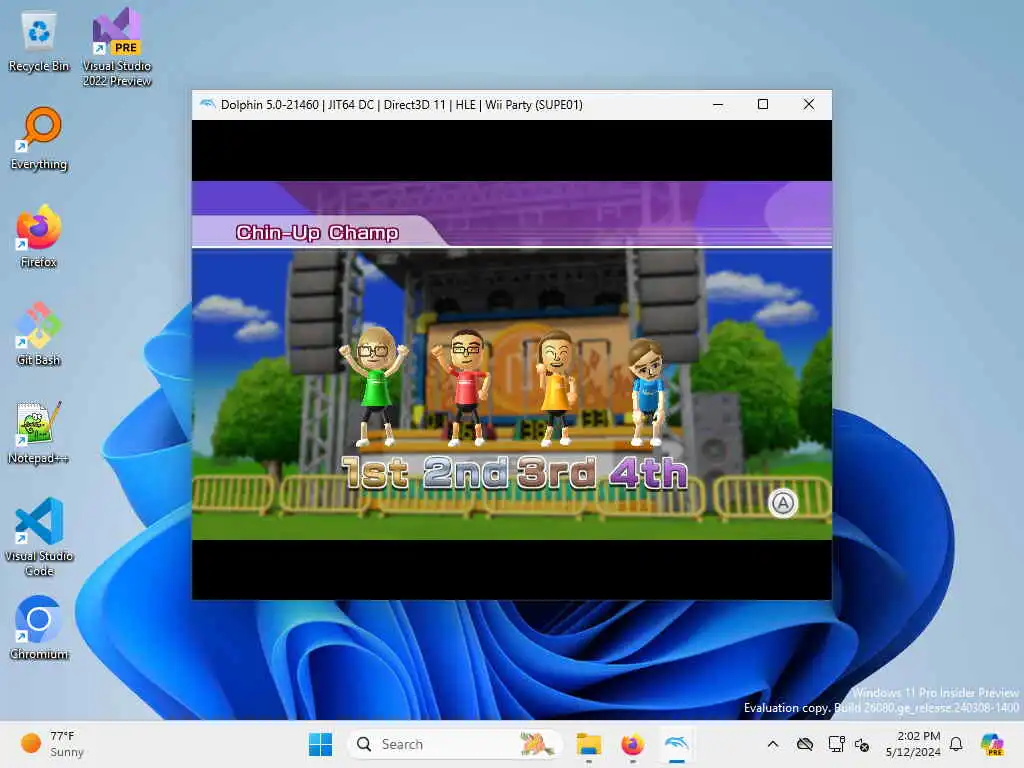Click the 3rd place ranking label

pos(556,473)
